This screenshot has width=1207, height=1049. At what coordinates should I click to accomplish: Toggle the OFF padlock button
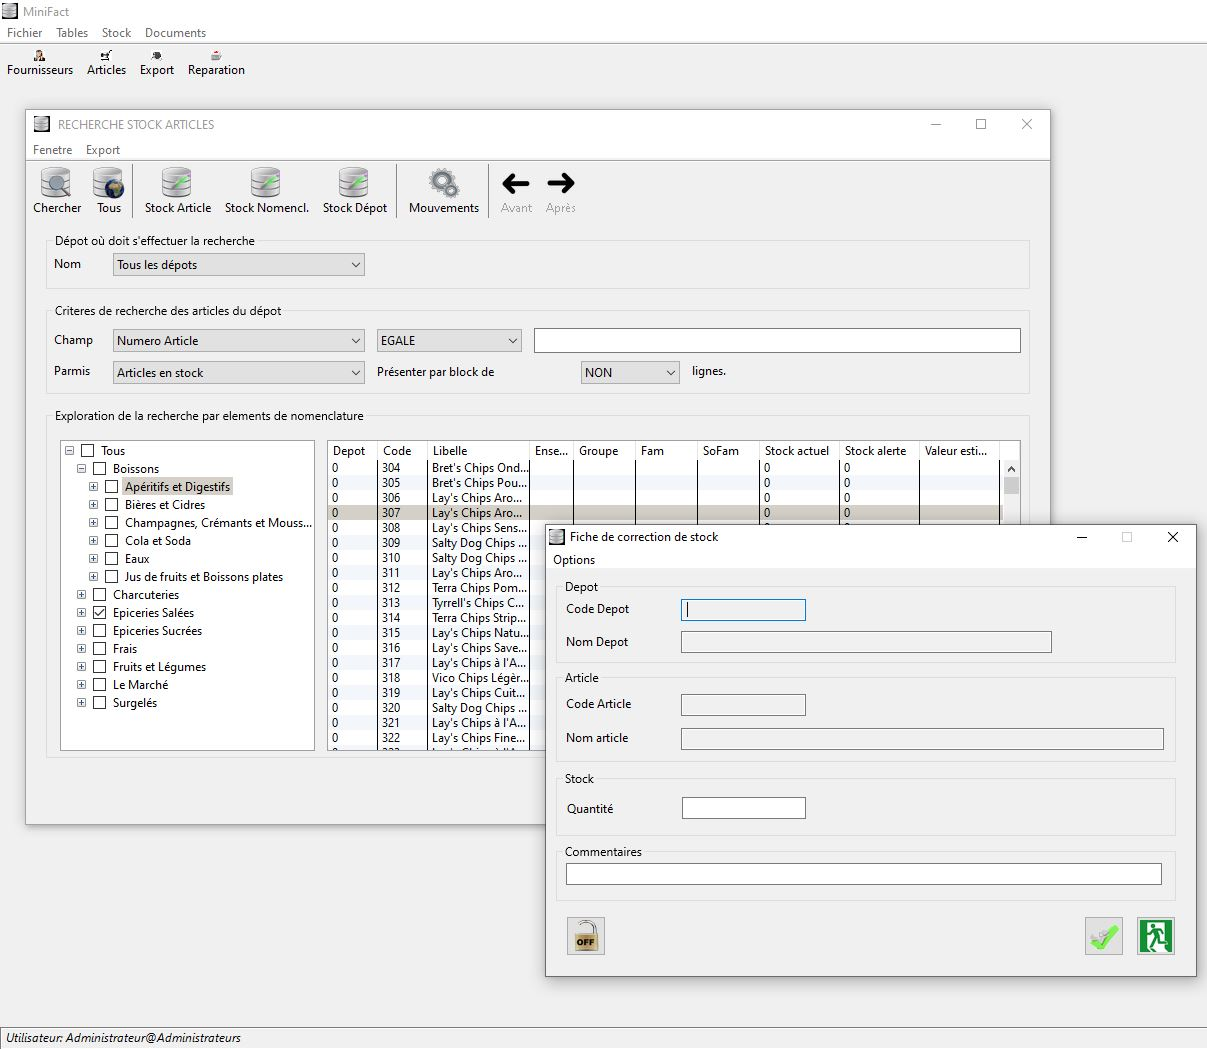[x=586, y=937]
